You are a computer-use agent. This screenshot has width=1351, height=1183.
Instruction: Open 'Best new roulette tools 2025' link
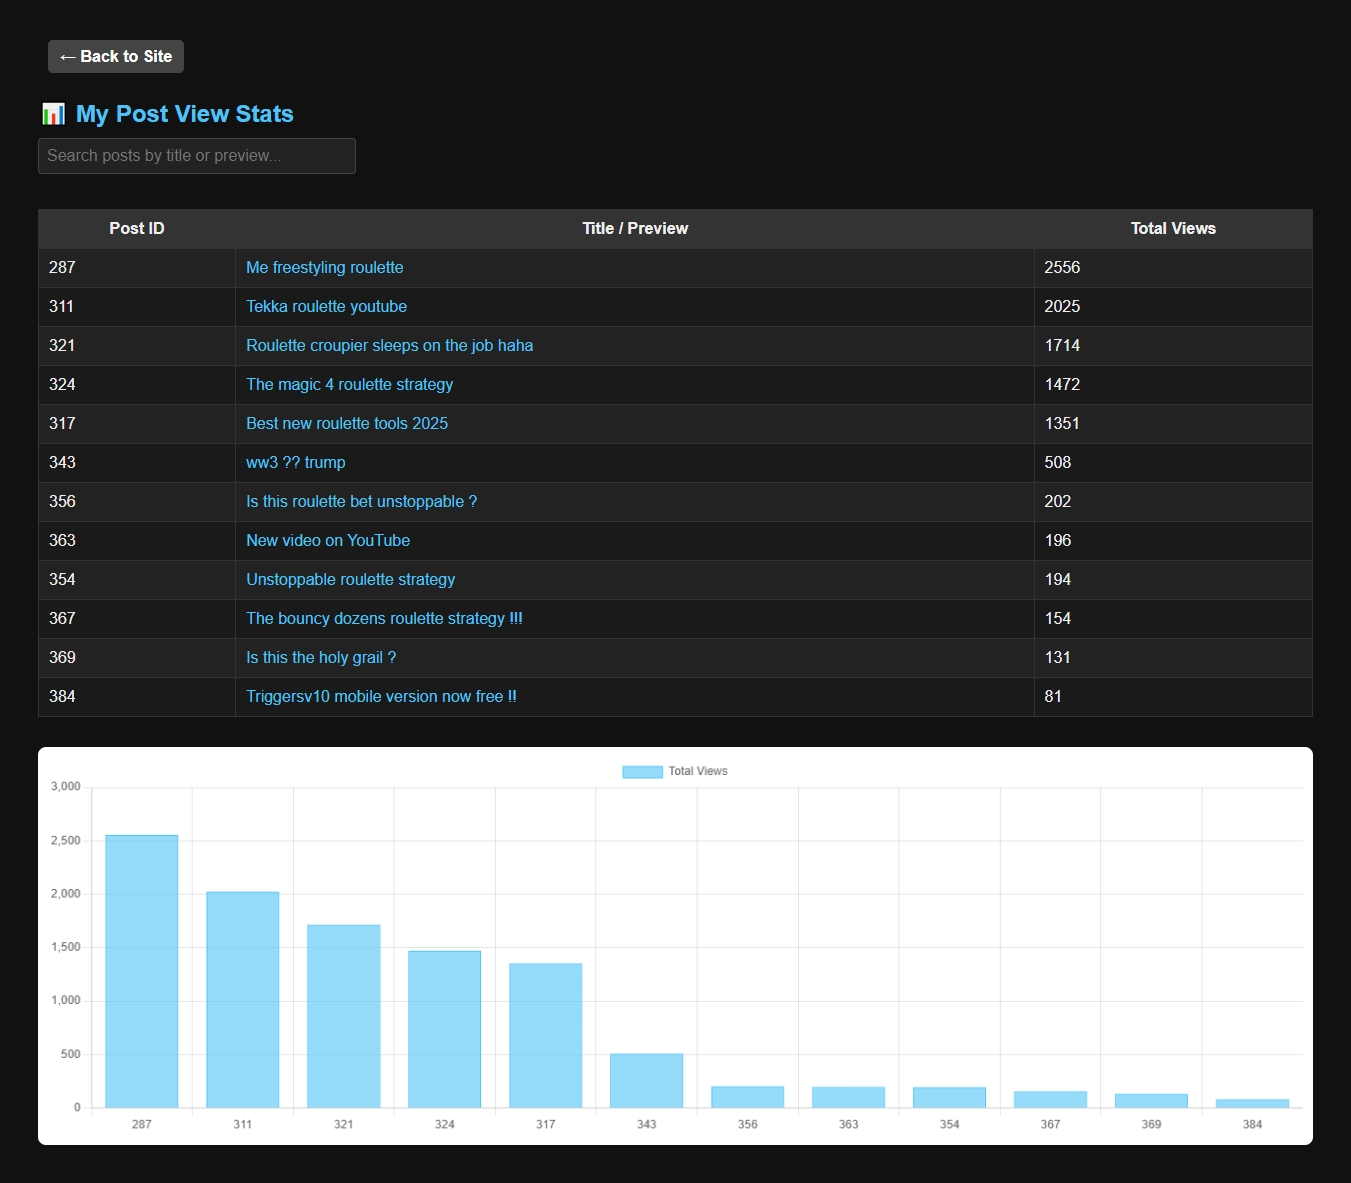pyautogui.click(x=347, y=424)
